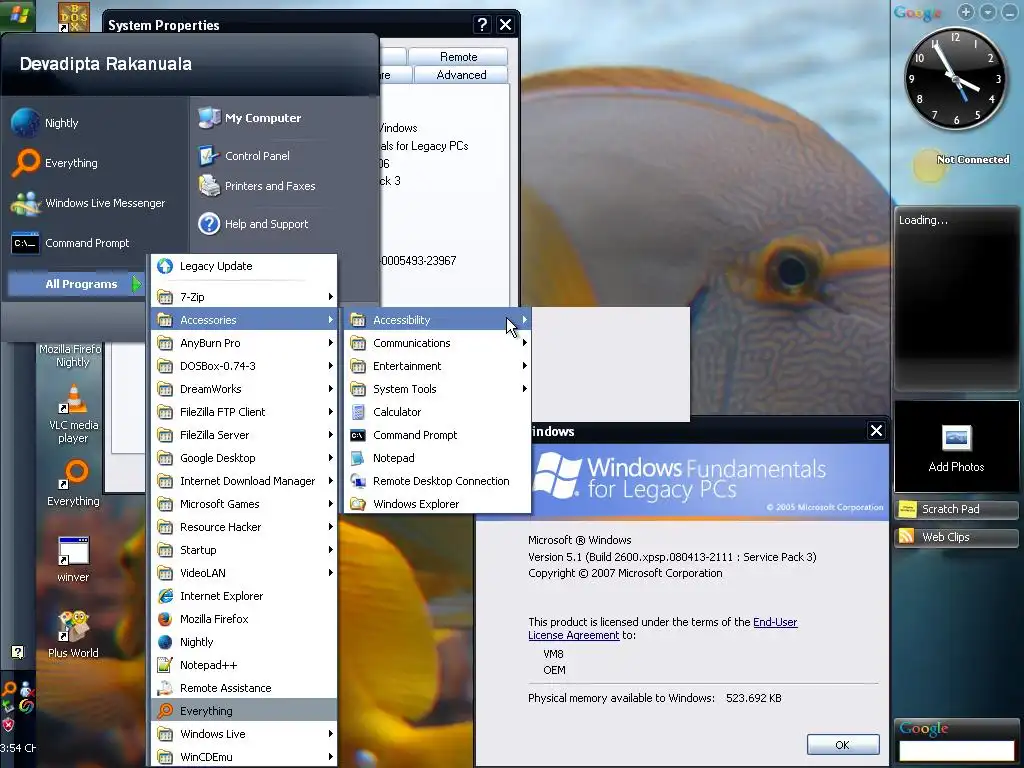Expand the System Tools submenu
Viewport: 1024px width, 768px height.
tap(437, 389)
